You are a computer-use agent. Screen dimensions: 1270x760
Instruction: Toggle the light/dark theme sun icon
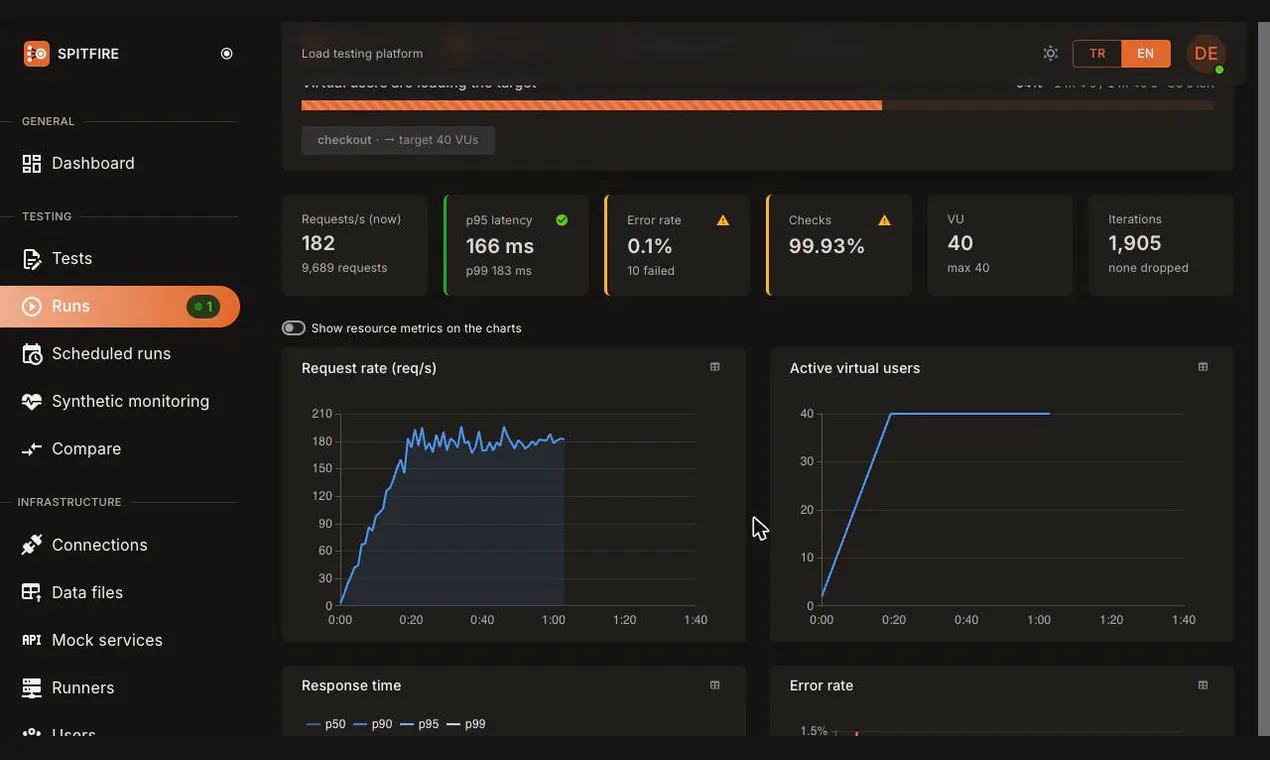[x=1050, y=54]
